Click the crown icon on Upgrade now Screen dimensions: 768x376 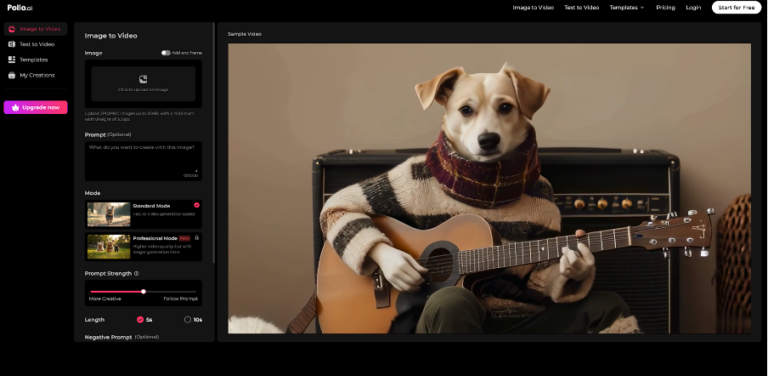(x=15, y=107)
